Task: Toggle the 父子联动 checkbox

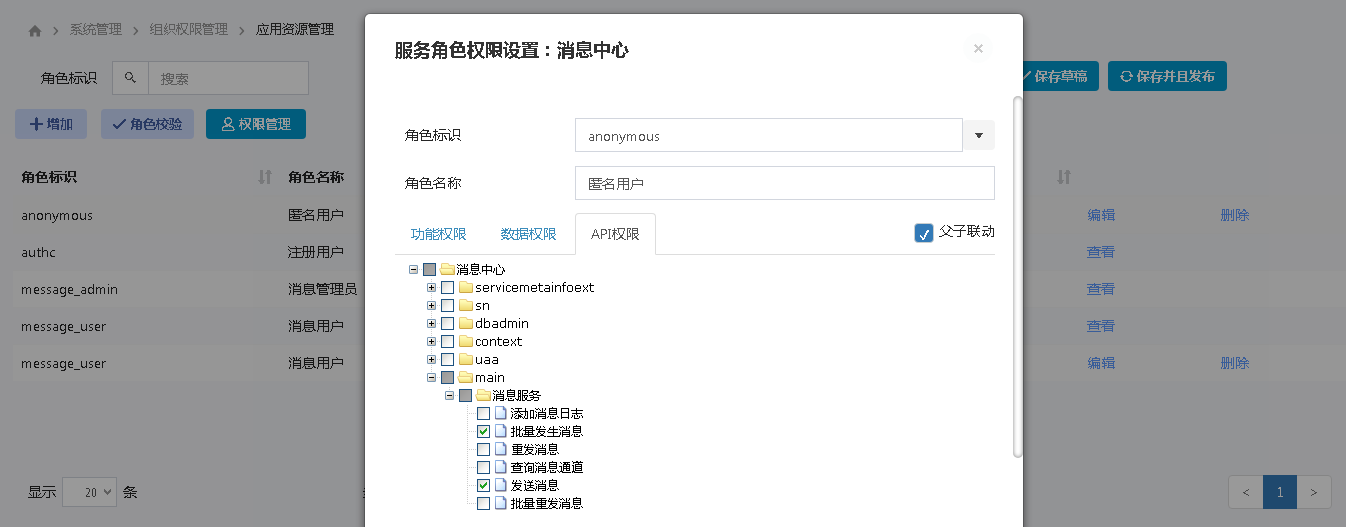Action: [x=924, y=233]
